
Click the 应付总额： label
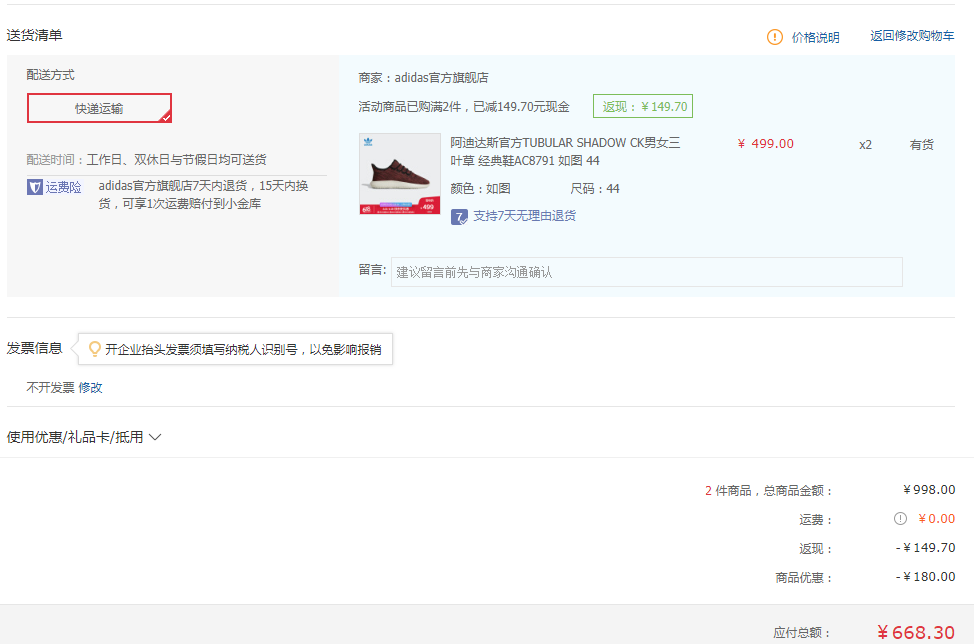802,633
